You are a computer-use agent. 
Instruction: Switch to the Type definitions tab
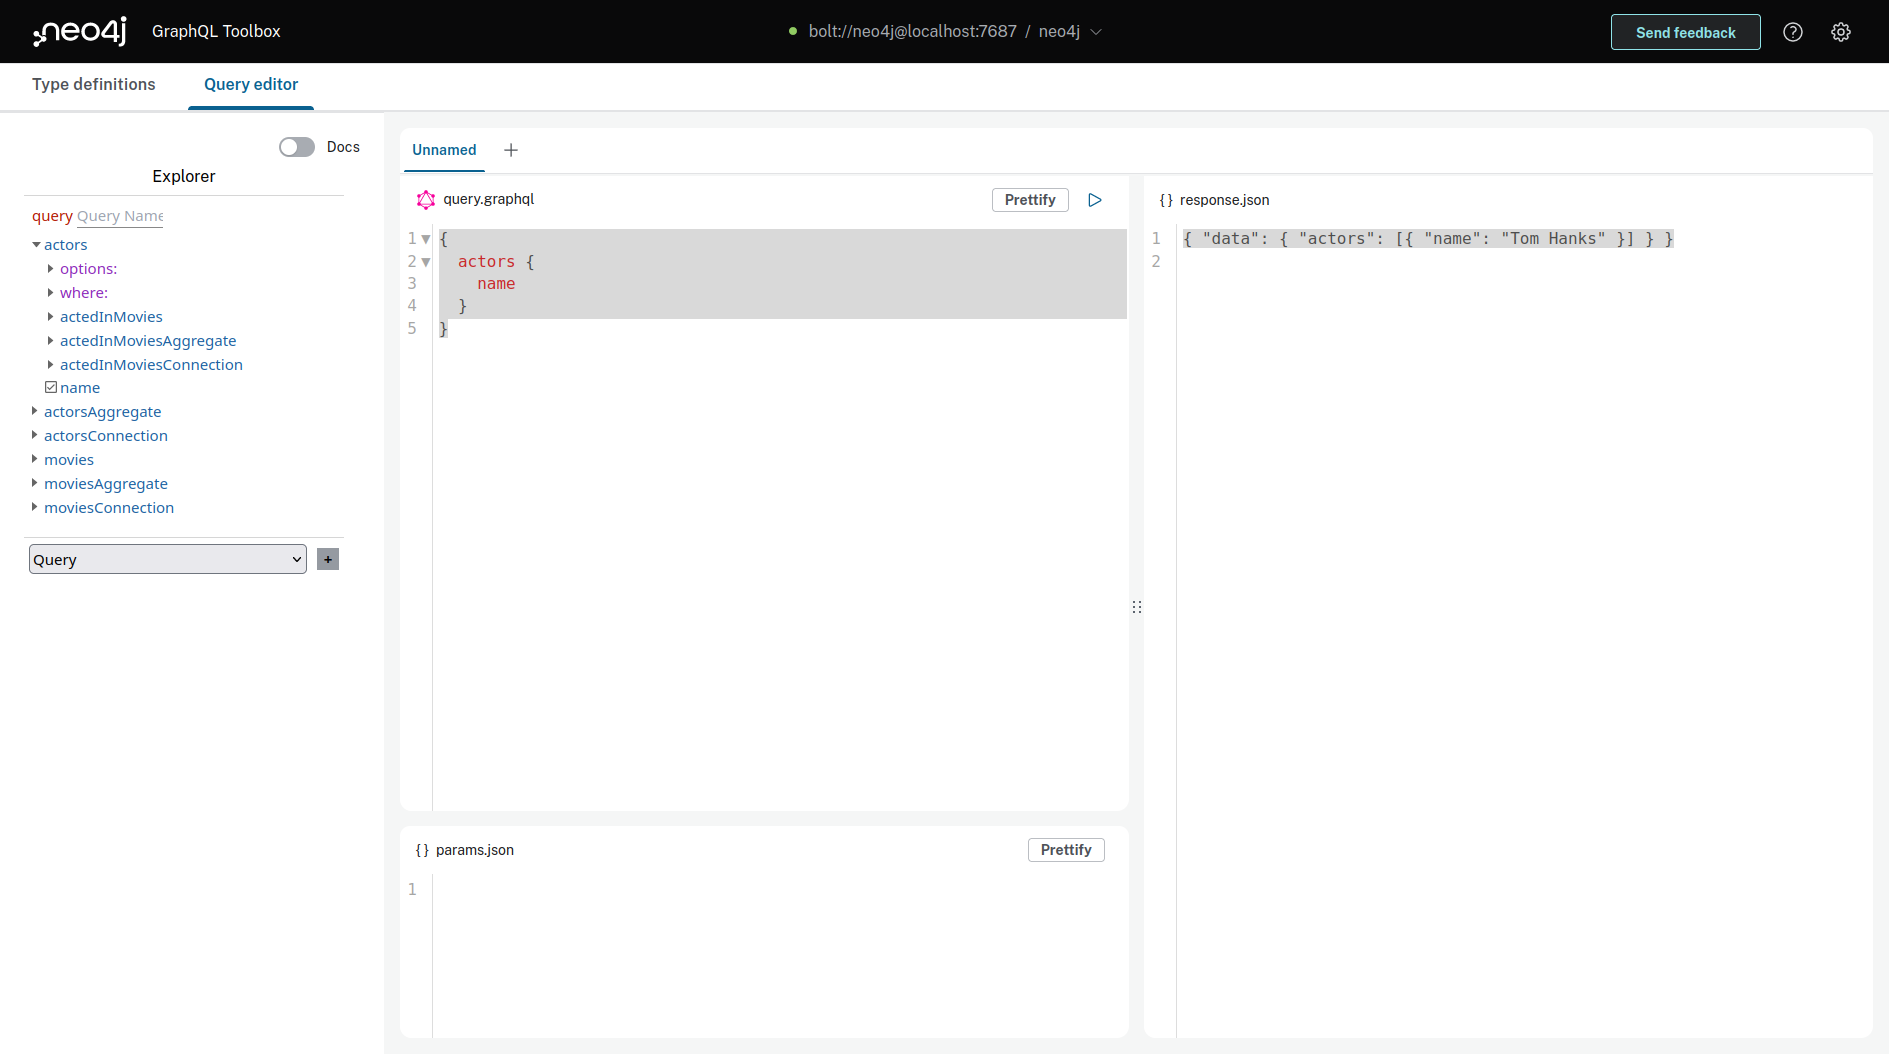pos(93,85)
